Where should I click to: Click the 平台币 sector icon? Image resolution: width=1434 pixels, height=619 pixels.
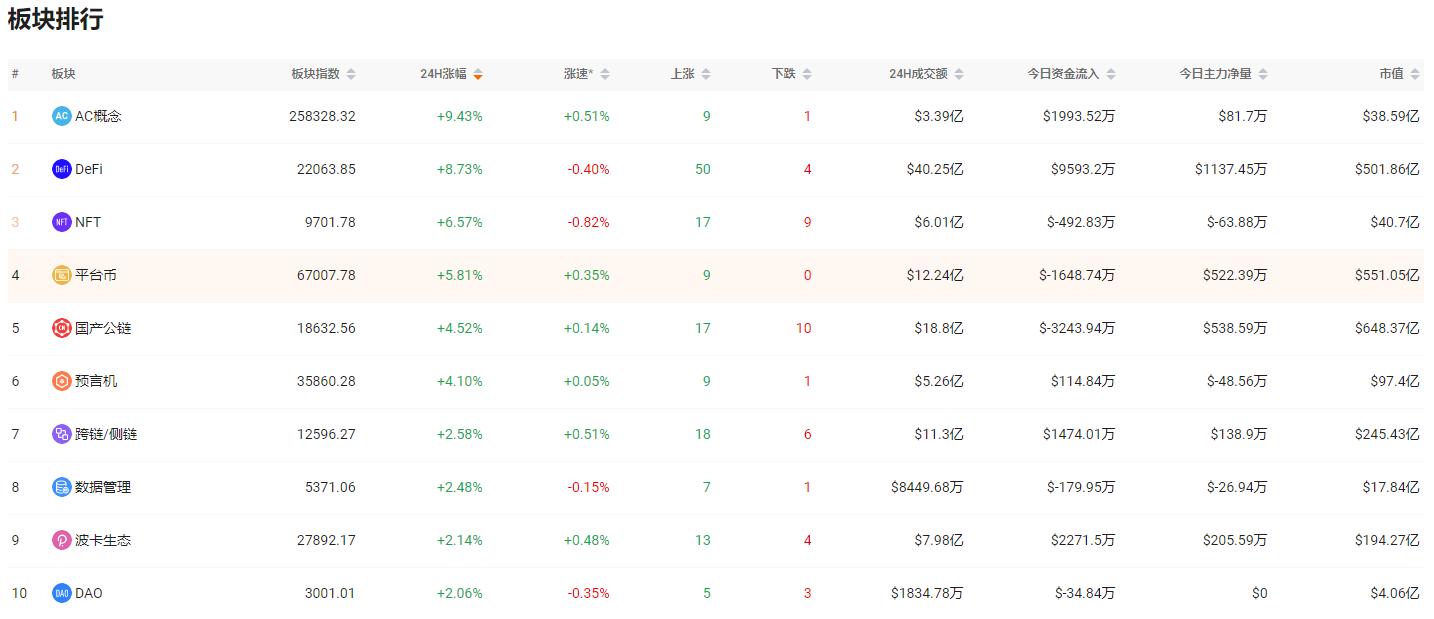(x=62, y=275)
